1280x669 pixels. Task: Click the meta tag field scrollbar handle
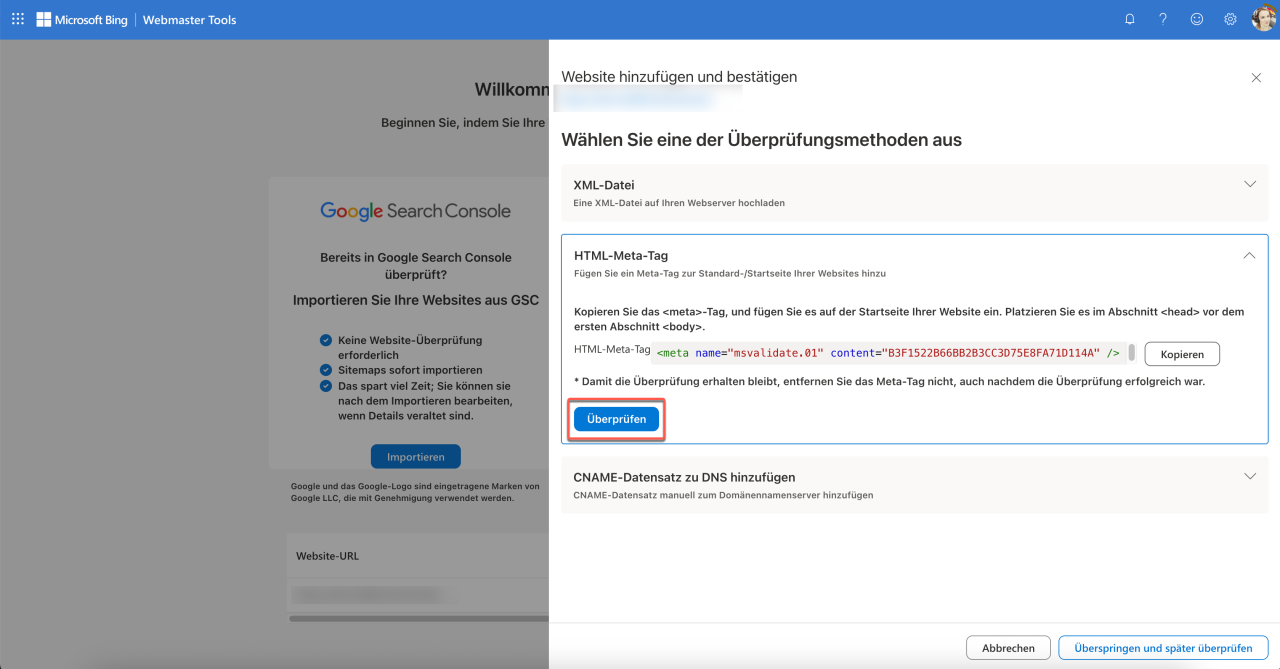click(x=1131, y=353)
